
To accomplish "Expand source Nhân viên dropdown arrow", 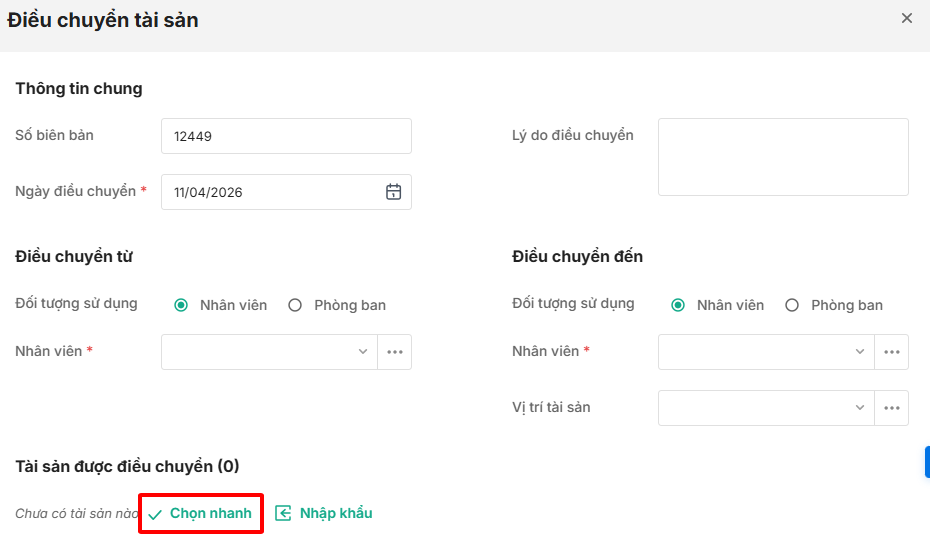I will point(362,352).
